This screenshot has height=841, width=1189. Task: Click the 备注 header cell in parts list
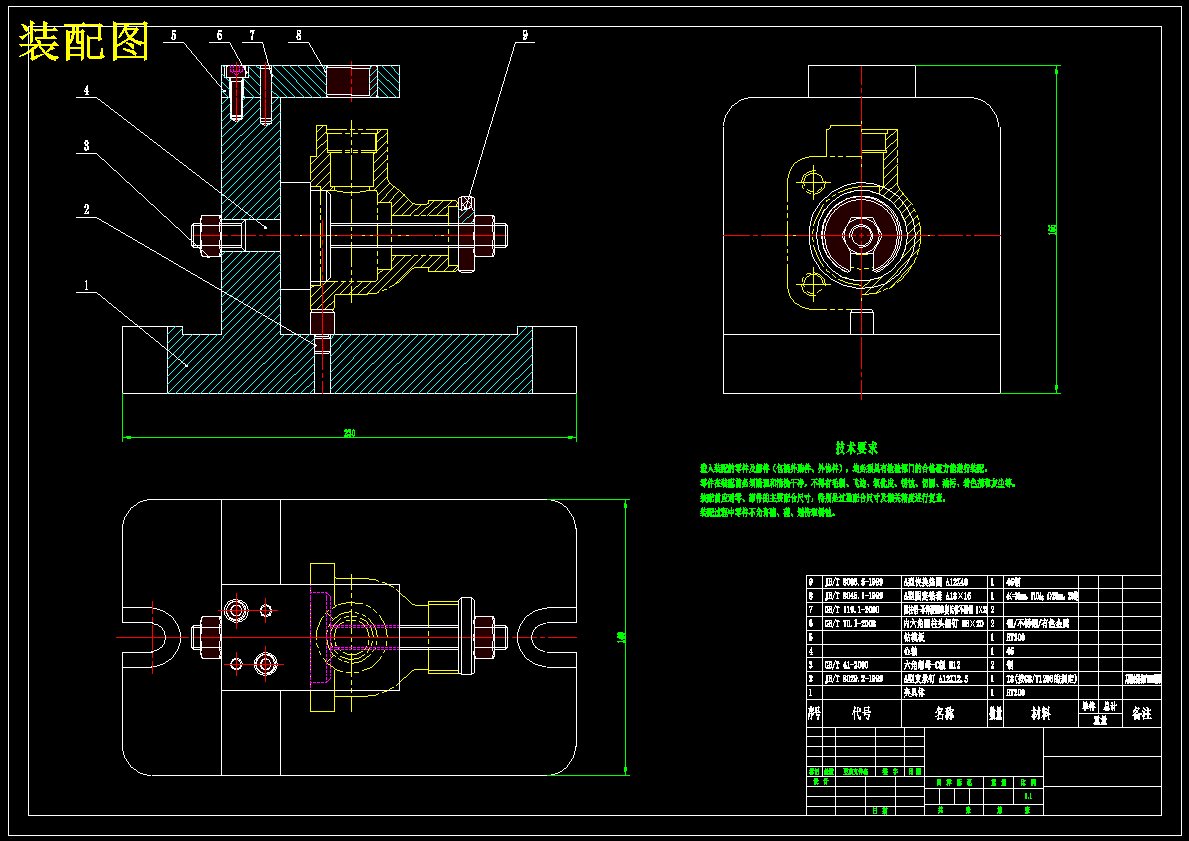click(x=1142, y=714)
